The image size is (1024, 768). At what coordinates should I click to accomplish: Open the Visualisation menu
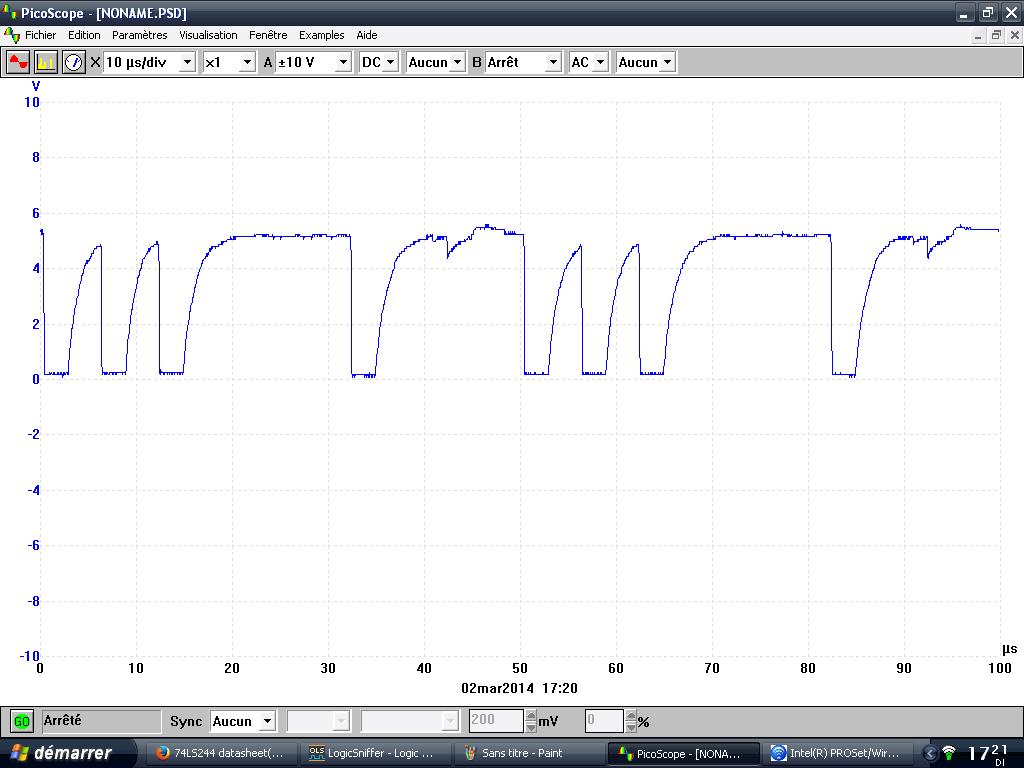click(x=208, y=35)
